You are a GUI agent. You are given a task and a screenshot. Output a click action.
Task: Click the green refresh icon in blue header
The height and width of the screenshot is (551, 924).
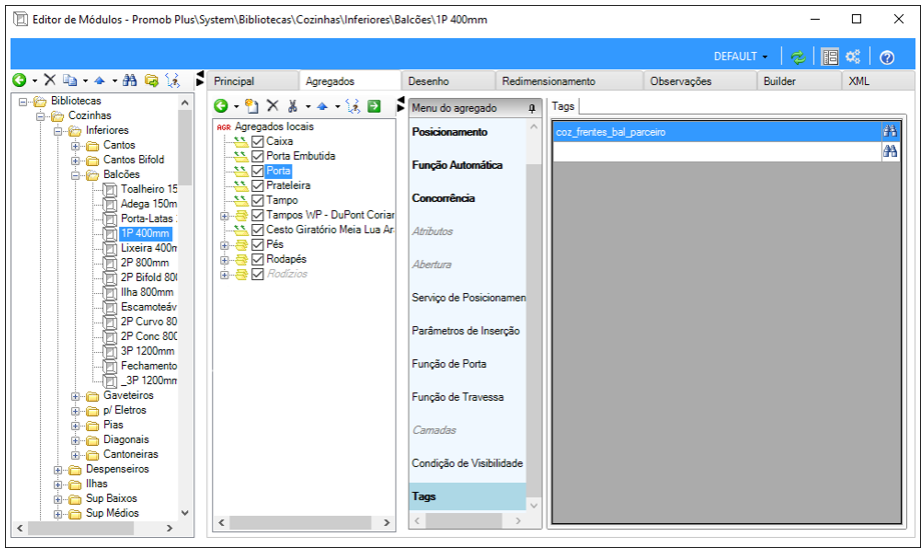click(x=798, y=57)
